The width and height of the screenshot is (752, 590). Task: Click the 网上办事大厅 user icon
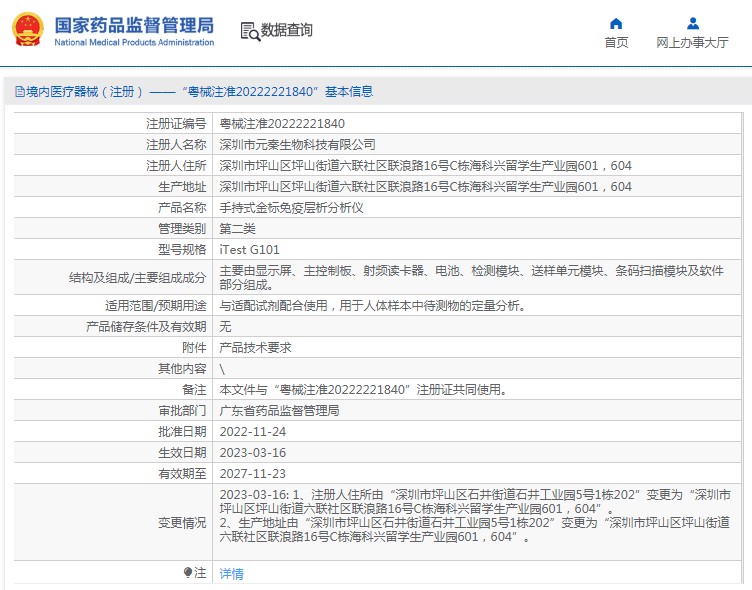693,24
